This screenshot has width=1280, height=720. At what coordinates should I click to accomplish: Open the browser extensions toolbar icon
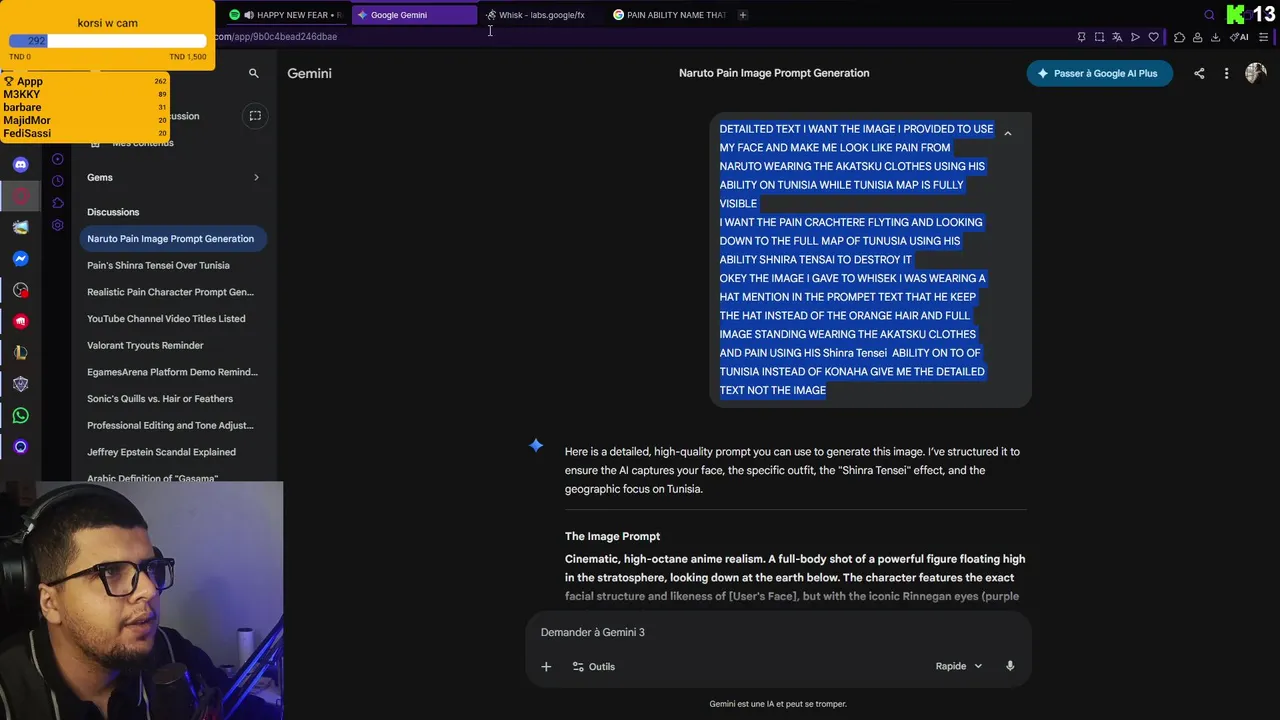(1179, 37)
